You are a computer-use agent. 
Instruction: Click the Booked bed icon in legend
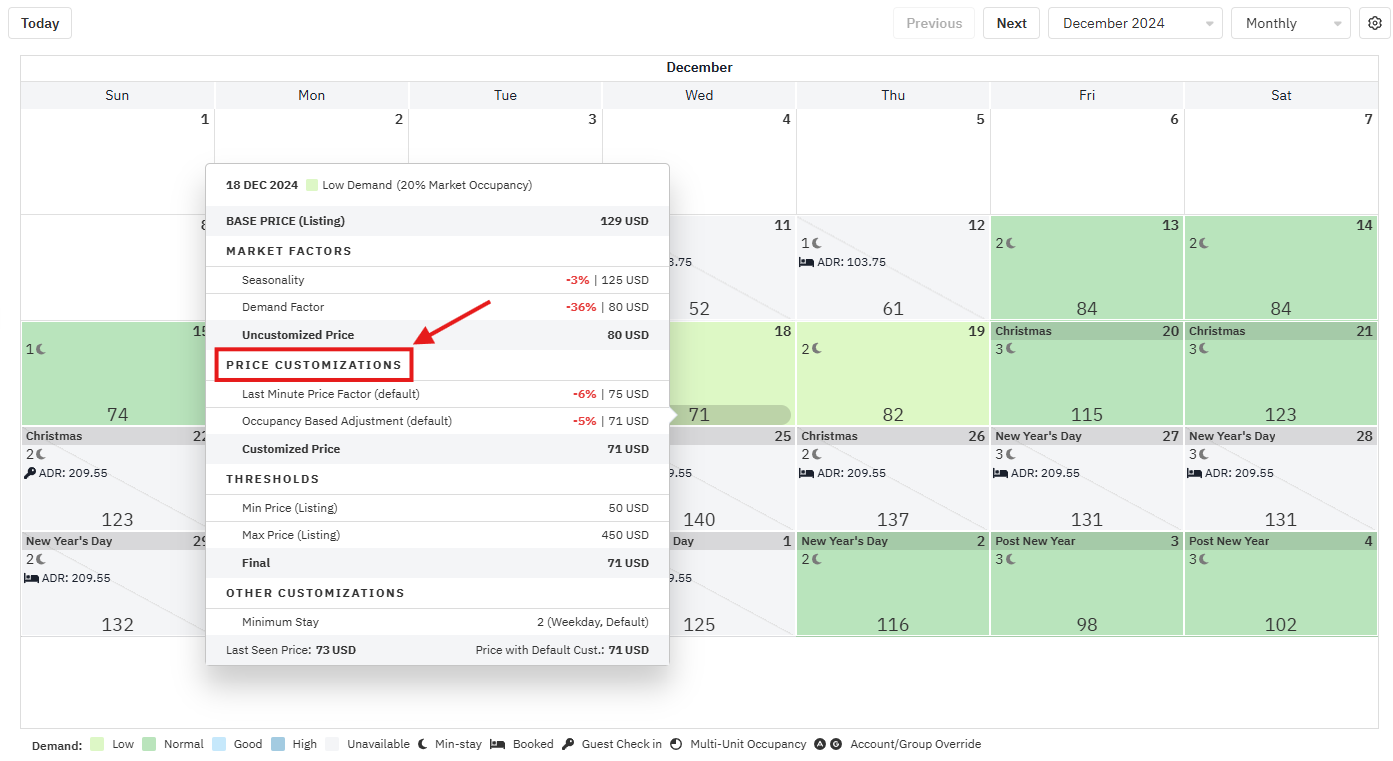pyautogui.click(x=497, y=744)
